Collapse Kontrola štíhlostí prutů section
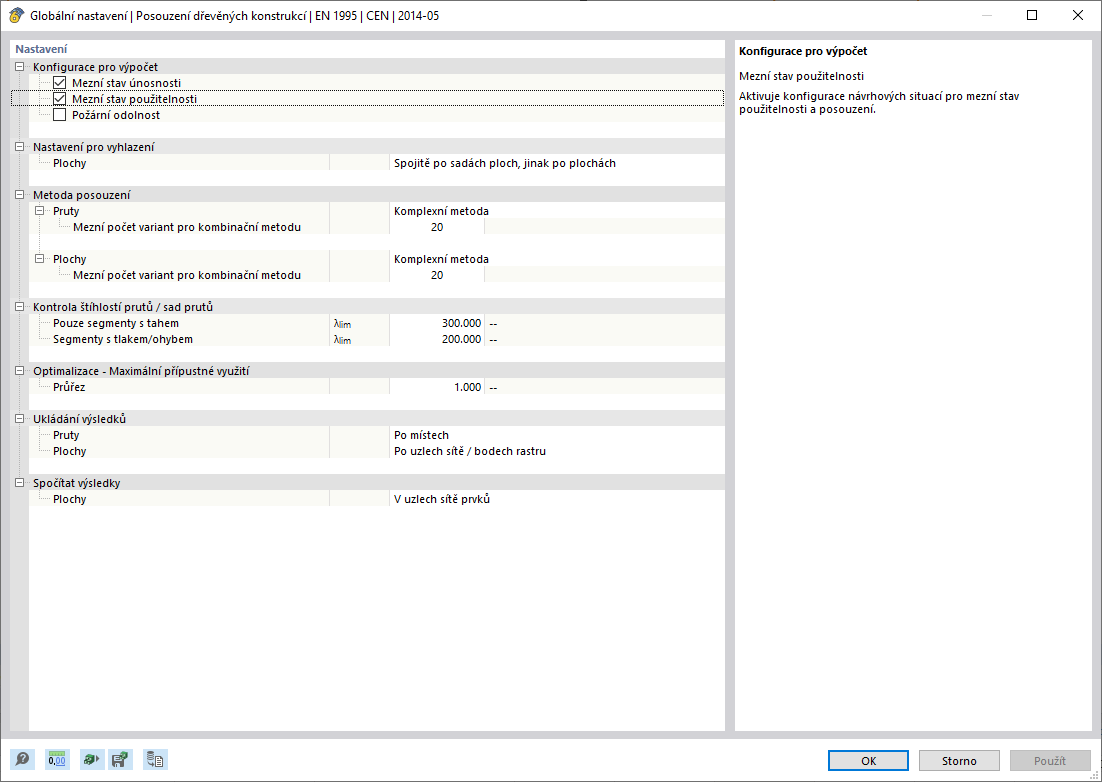1102x782 pixels. tap(20, 307)
